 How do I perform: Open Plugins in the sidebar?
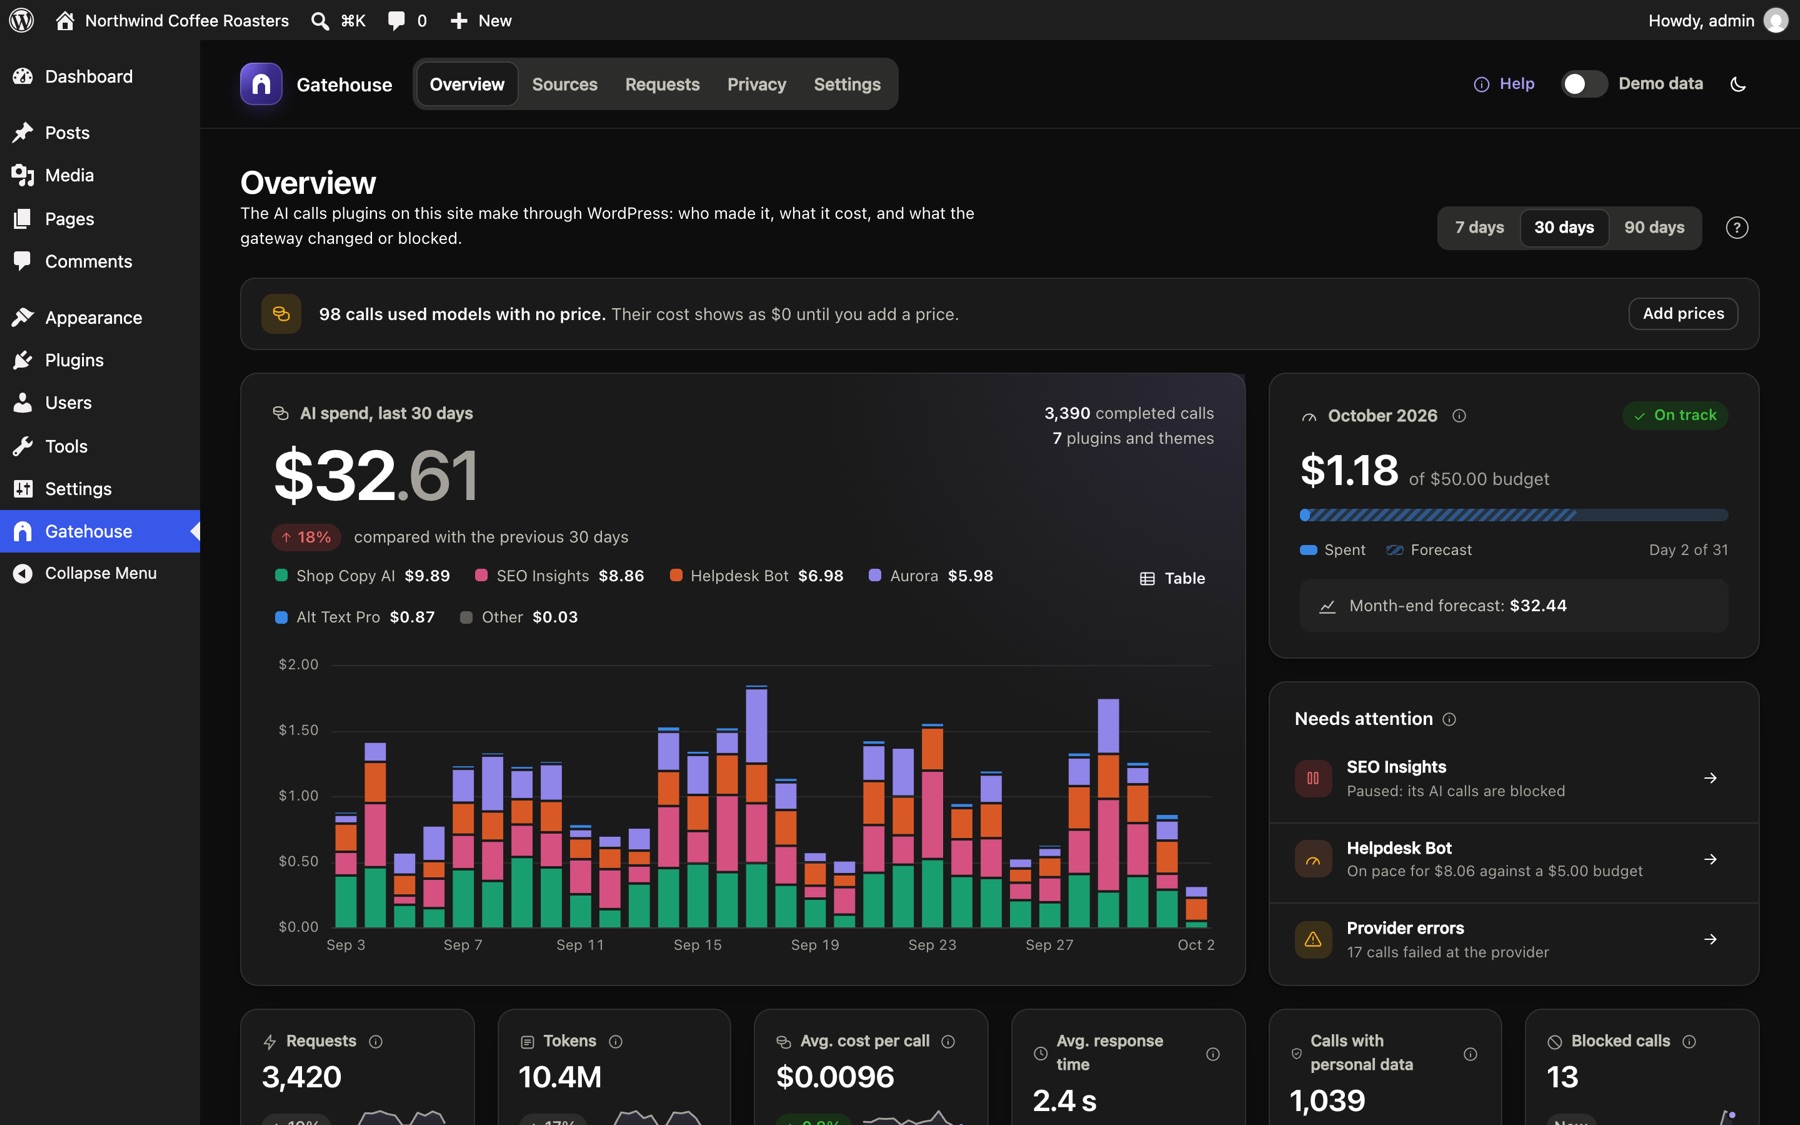[100, 360]
